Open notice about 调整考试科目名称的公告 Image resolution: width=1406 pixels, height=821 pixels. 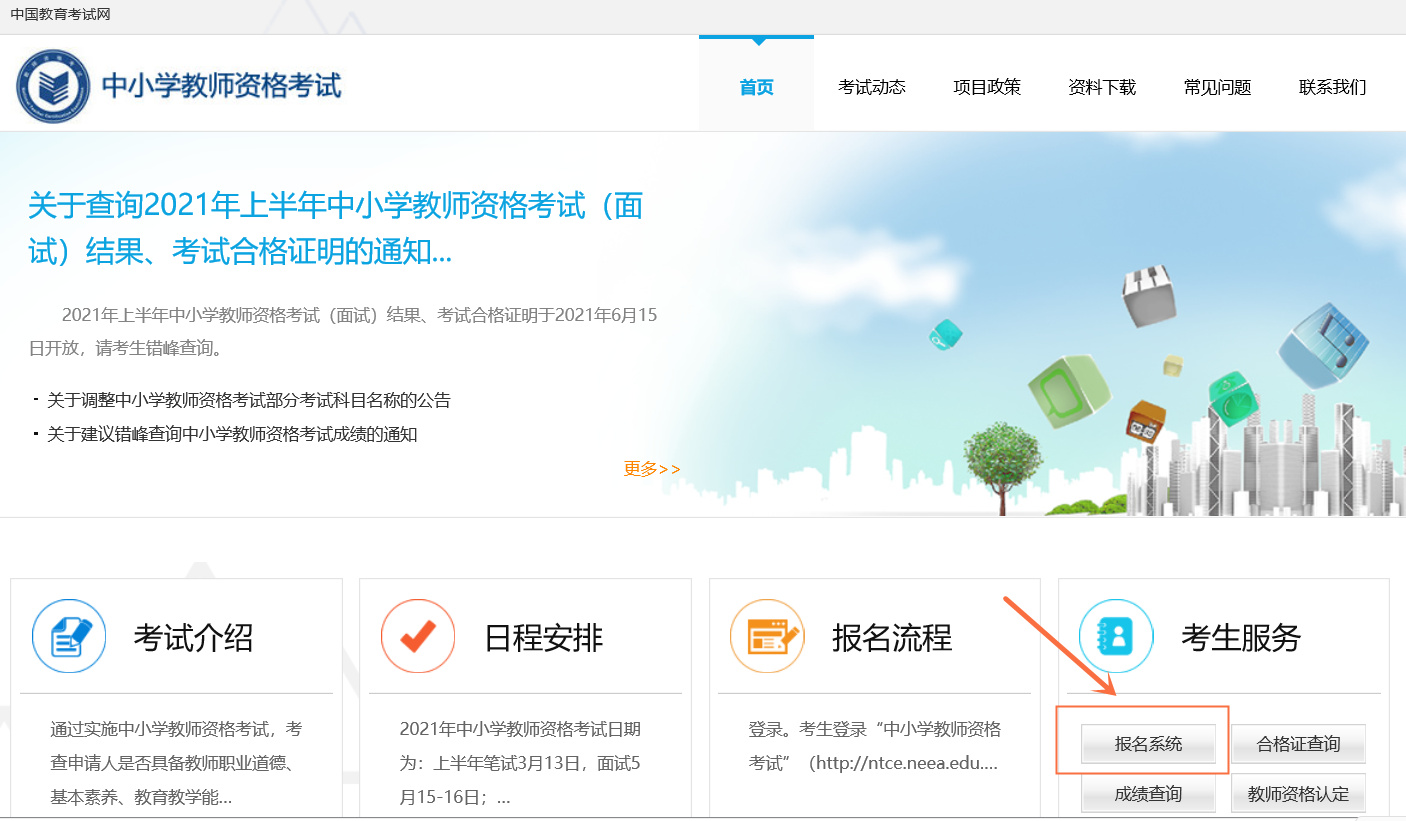coord(249,401)
